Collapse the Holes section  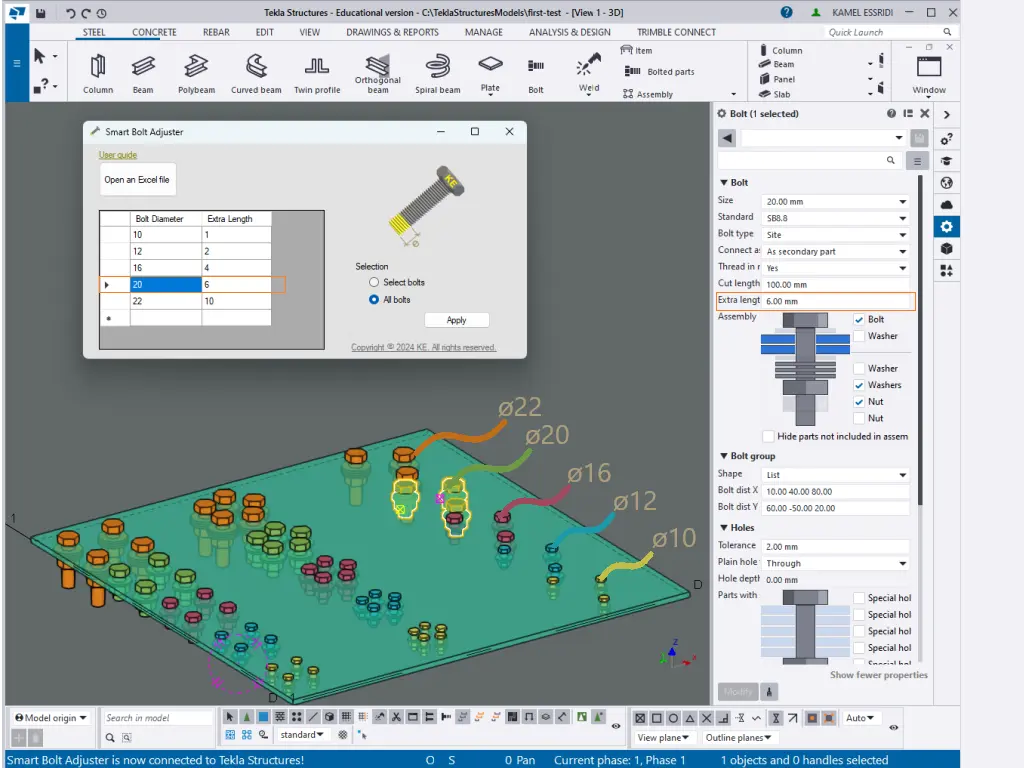click(724, 528)
